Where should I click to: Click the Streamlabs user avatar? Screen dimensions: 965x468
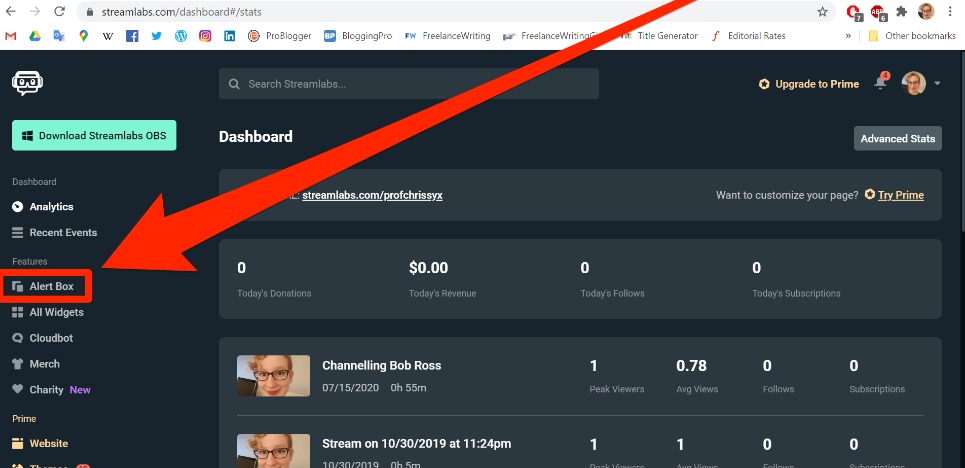(914, 84)
